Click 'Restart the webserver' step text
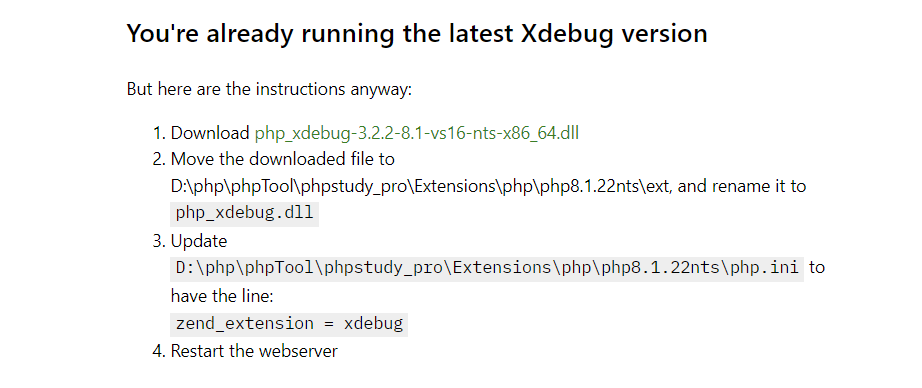Image resolution: width=922 pixels, height=388 pixels. click(x=254, y=352)
